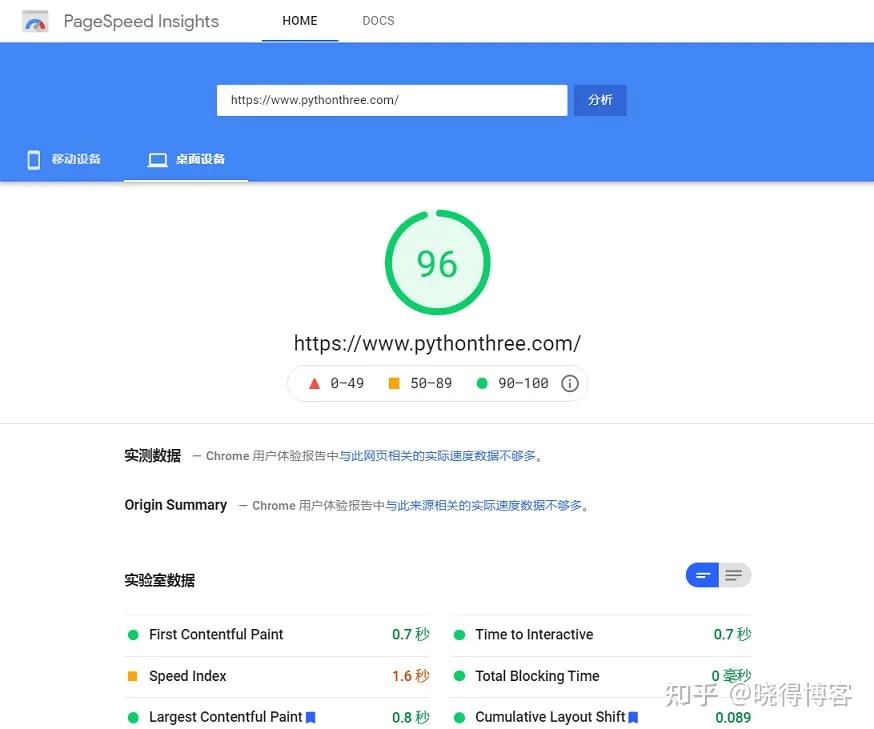
Task: Select the HOME tab
Action: coord(299,20)
